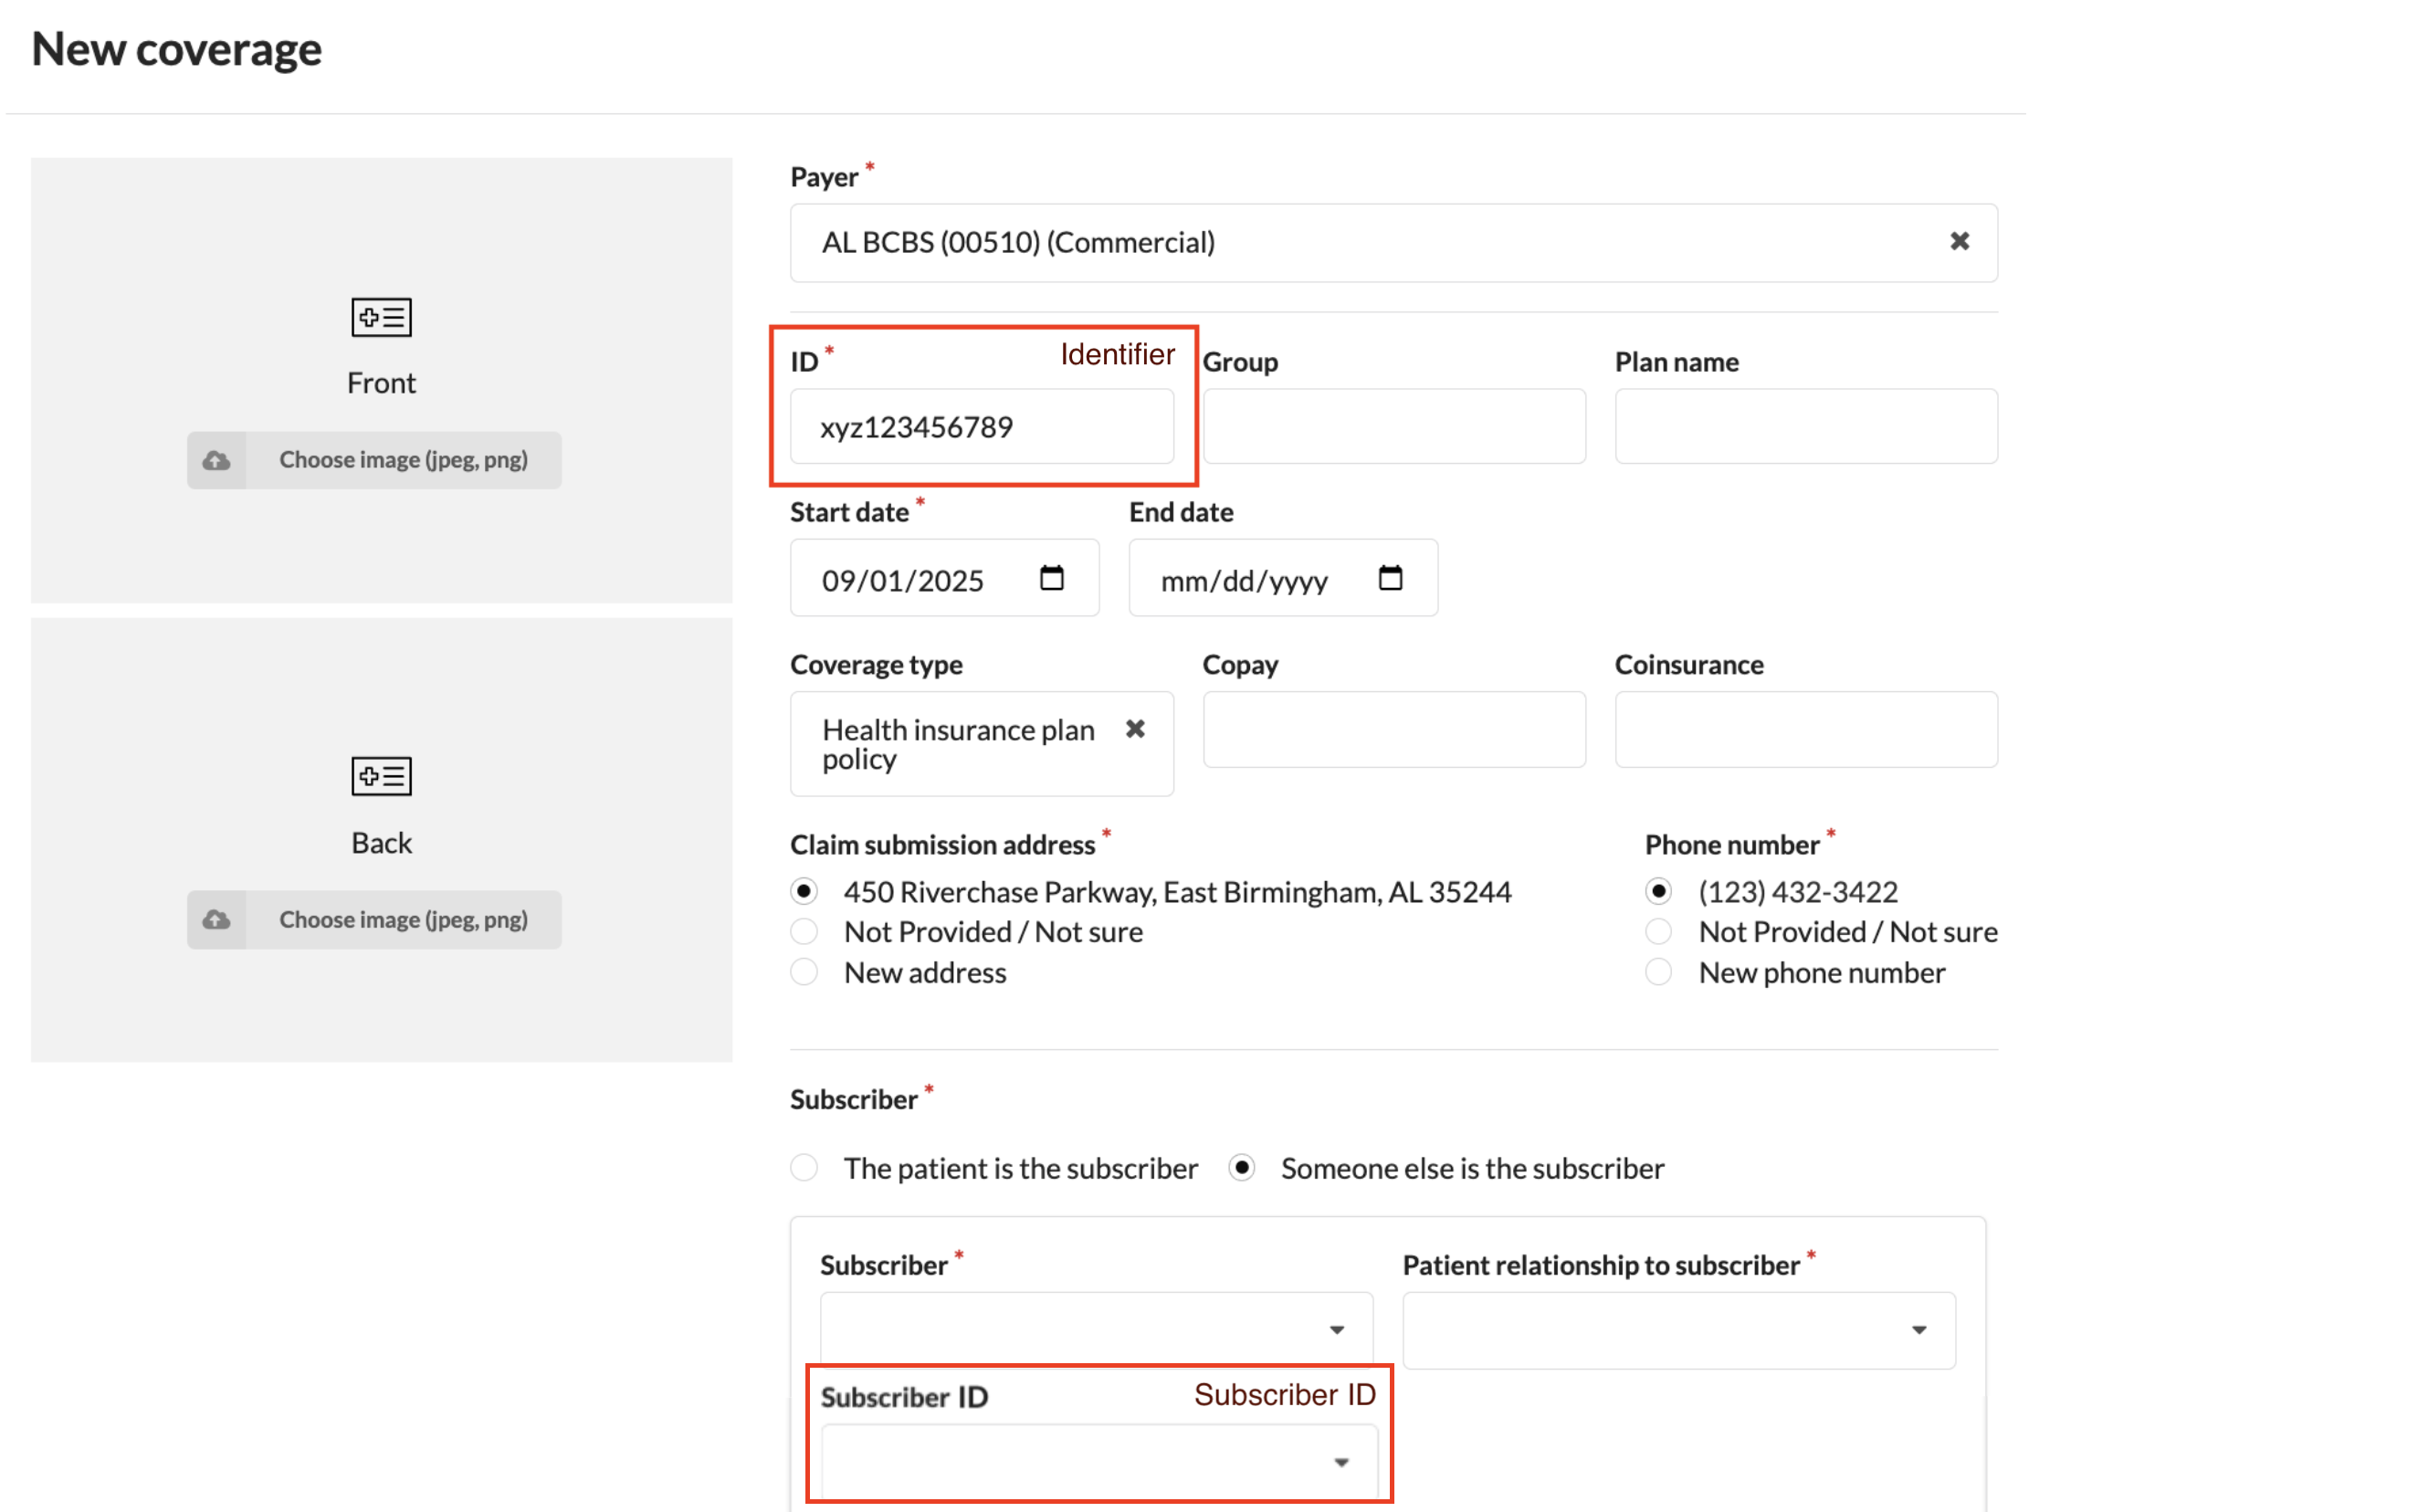2418x1512 pixels.
Task: Click Choose image button for Front
Action: click(403, 460)
